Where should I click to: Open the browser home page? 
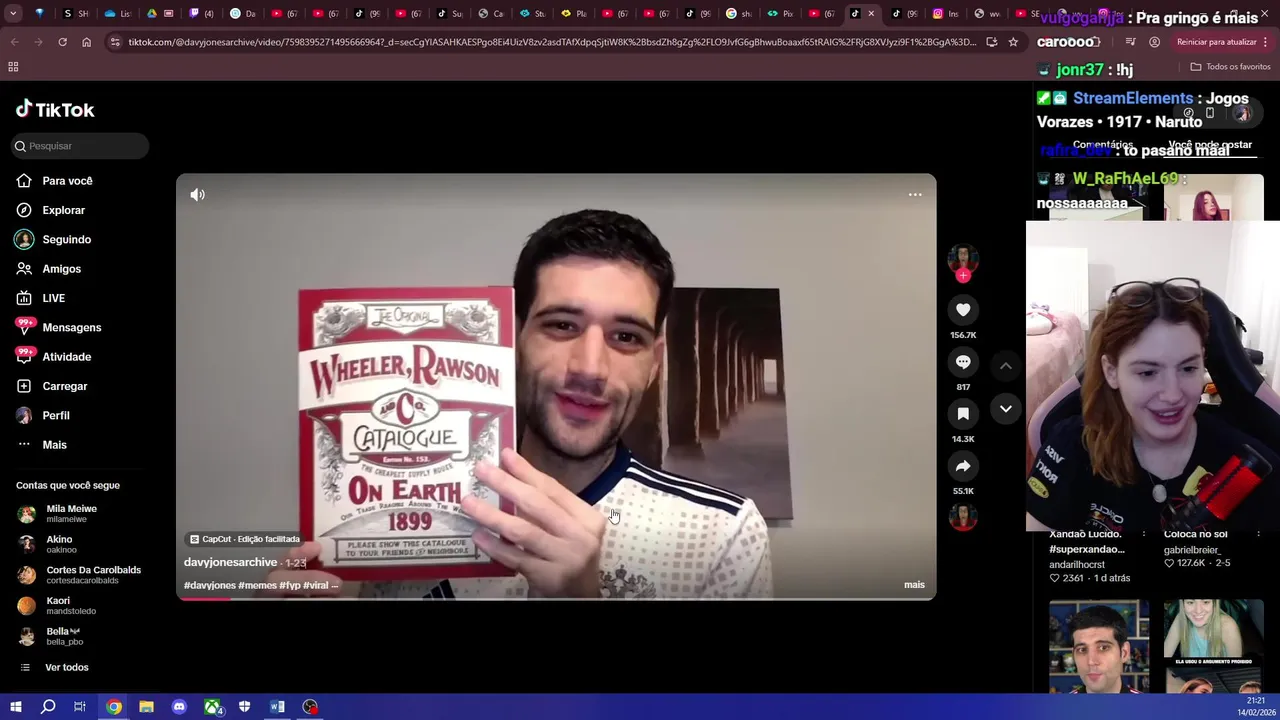(87, 42)
